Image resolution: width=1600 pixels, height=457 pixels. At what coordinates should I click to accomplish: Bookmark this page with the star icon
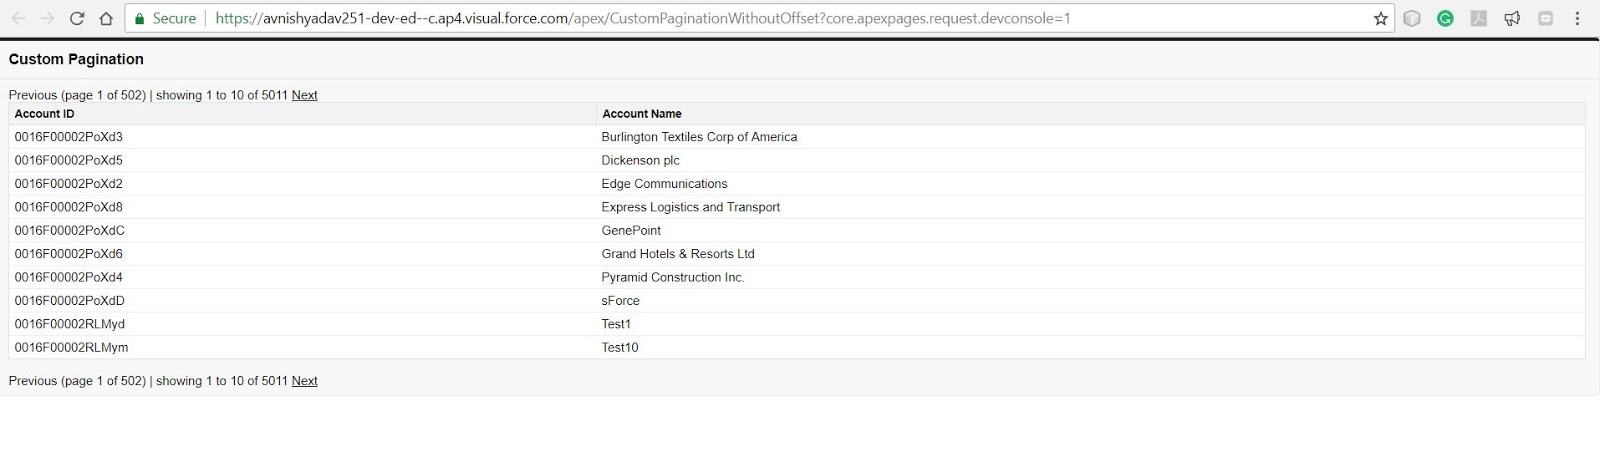[x=1381, y=18]
